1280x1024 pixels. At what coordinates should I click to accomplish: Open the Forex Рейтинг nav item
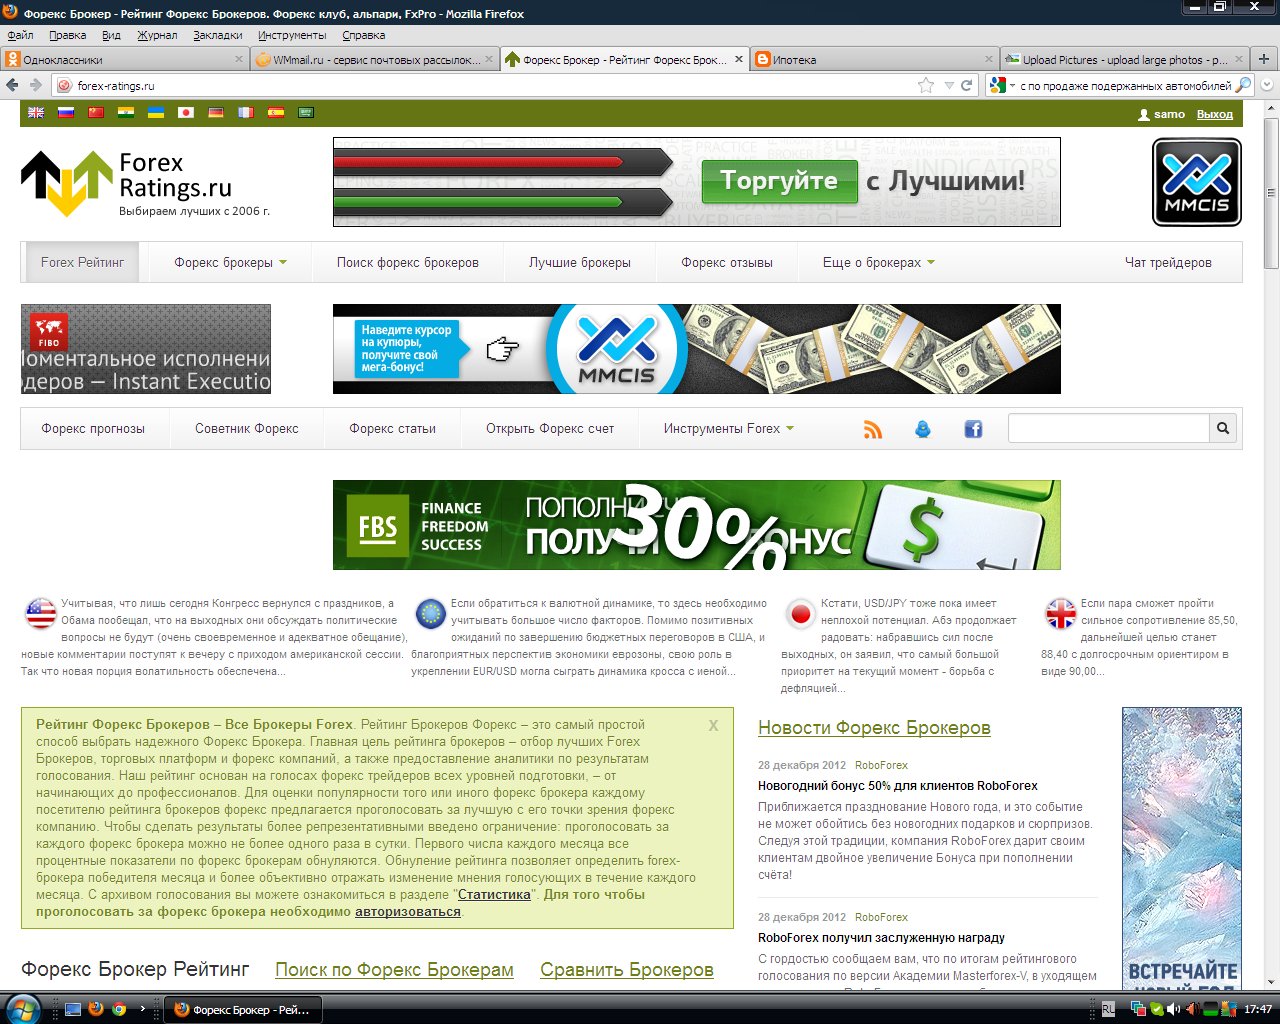pyautogui.click(x=82, y=262)
